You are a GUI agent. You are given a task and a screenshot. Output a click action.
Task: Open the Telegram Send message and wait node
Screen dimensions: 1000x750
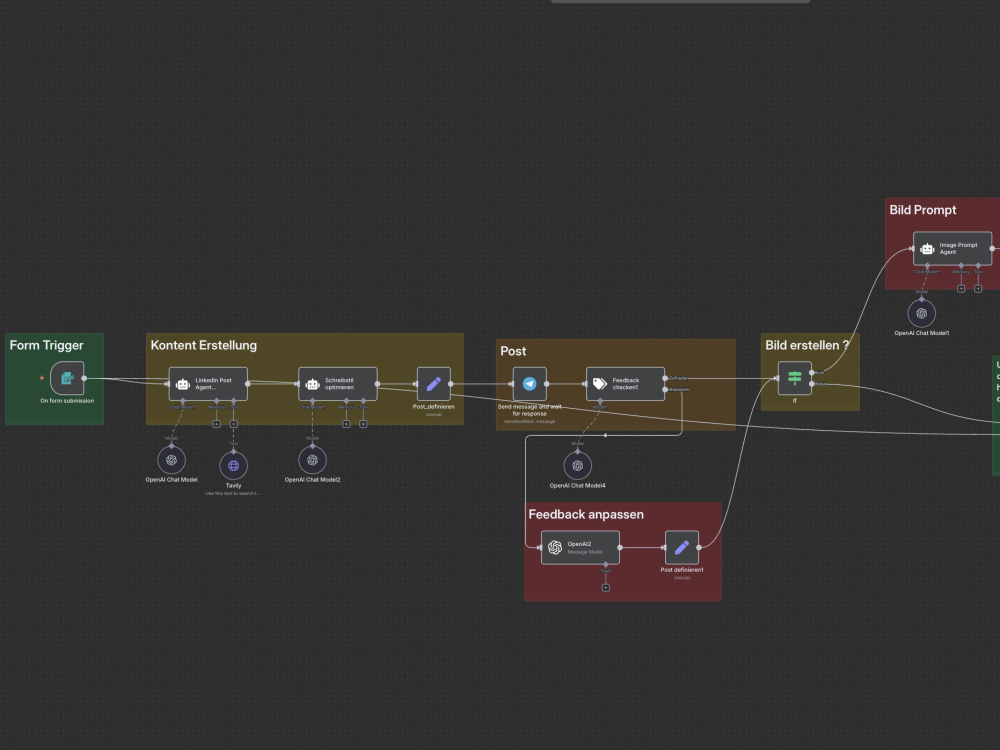pyautogui.click(x=529, y=384)
